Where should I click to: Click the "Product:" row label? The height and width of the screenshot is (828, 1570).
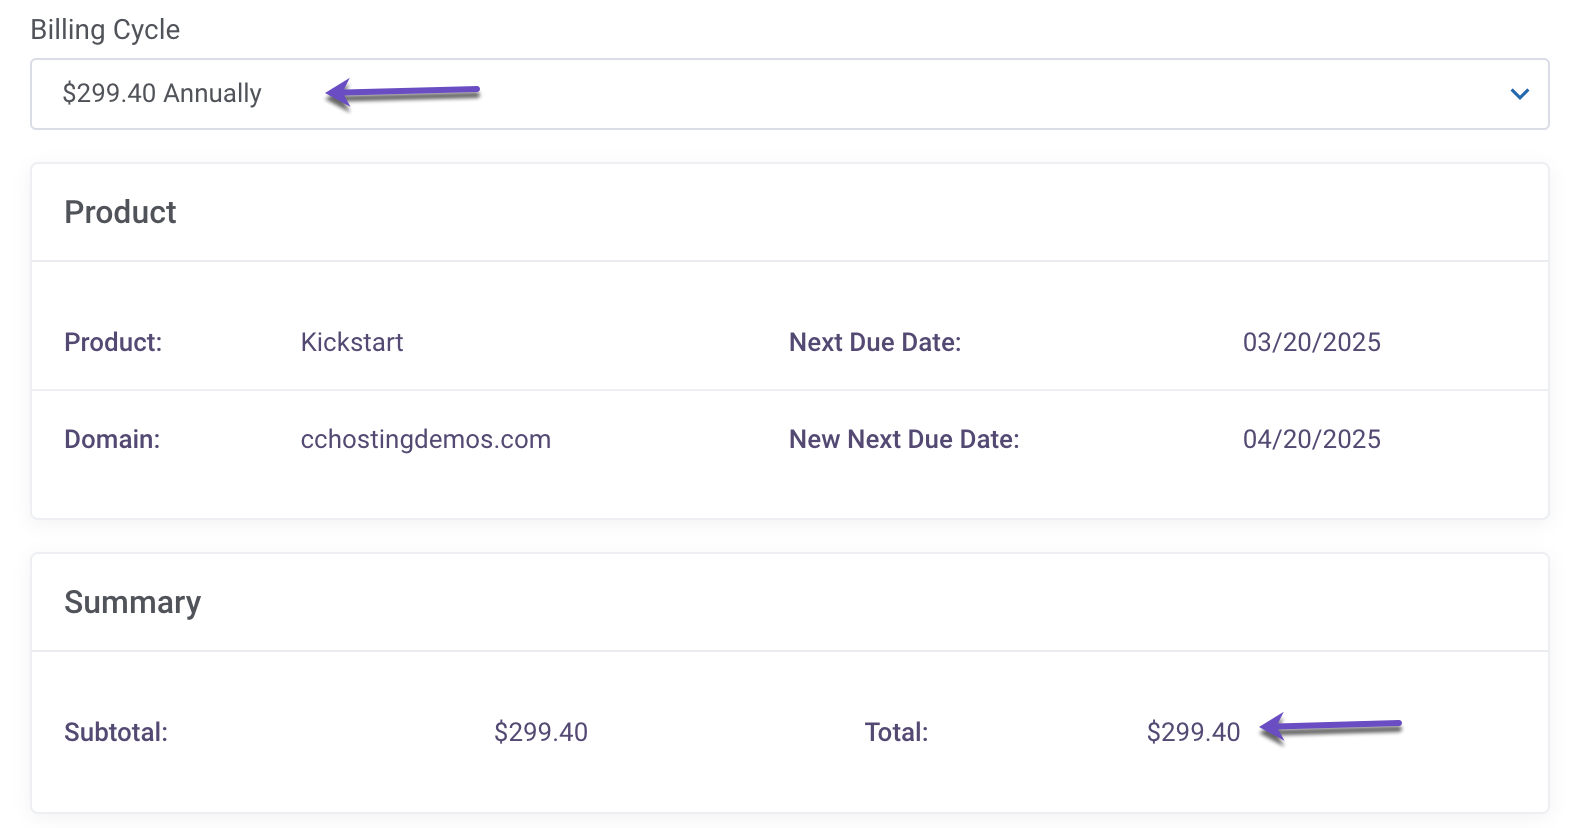113,342
